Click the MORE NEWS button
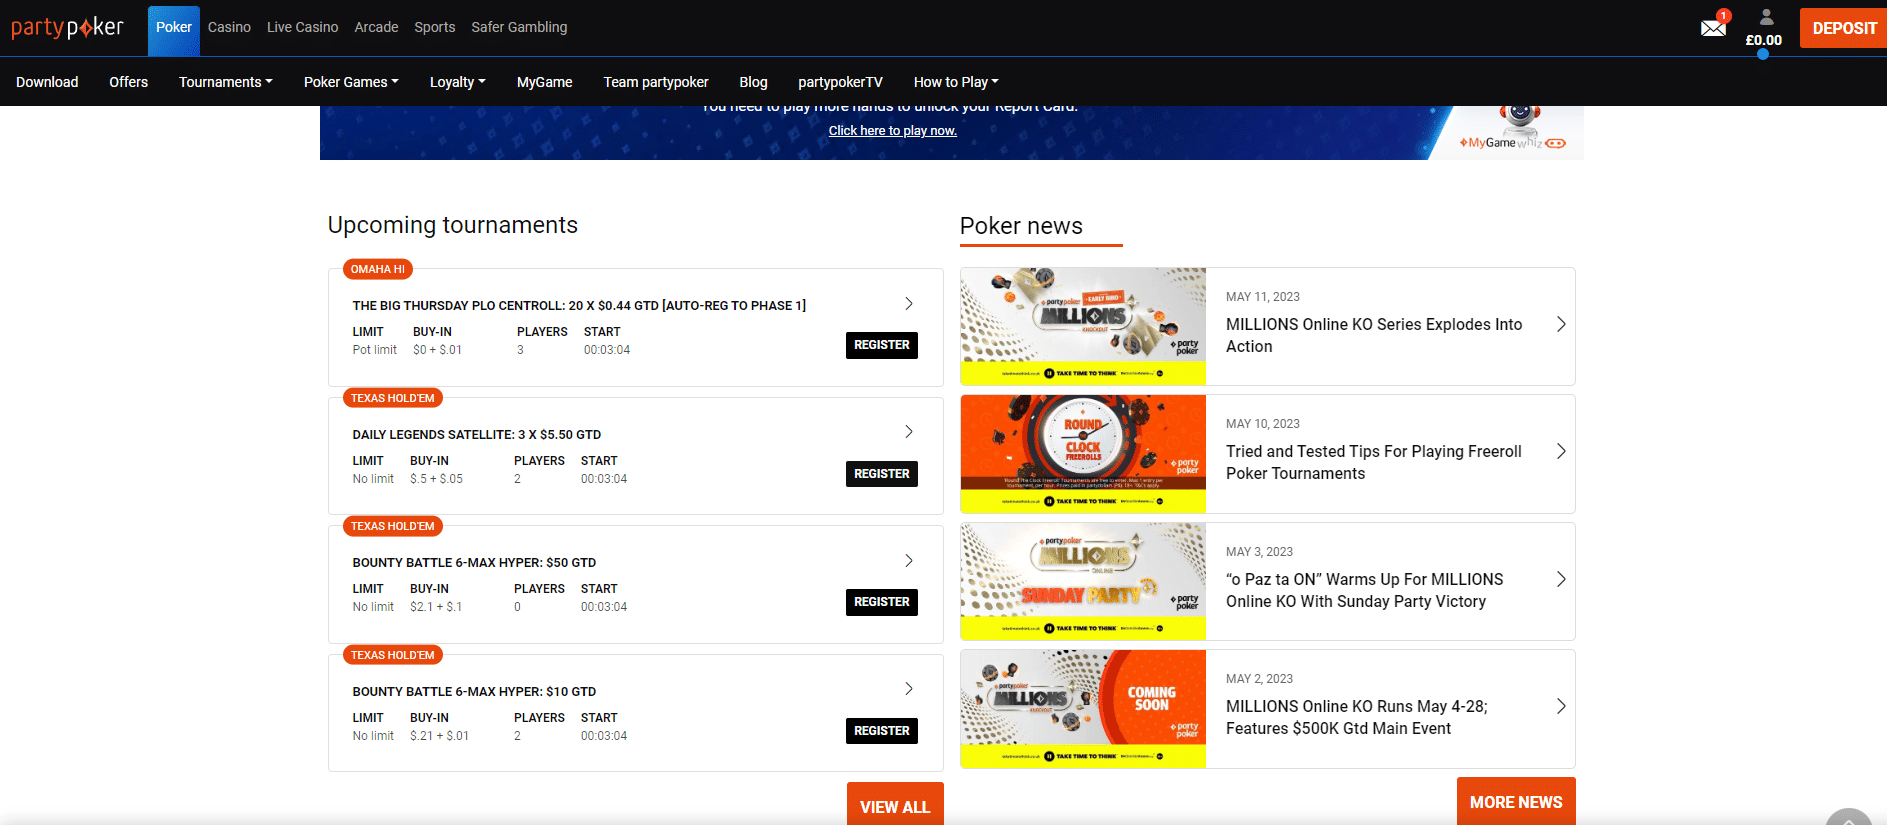1887x825 pixels. click(1516, 801)
